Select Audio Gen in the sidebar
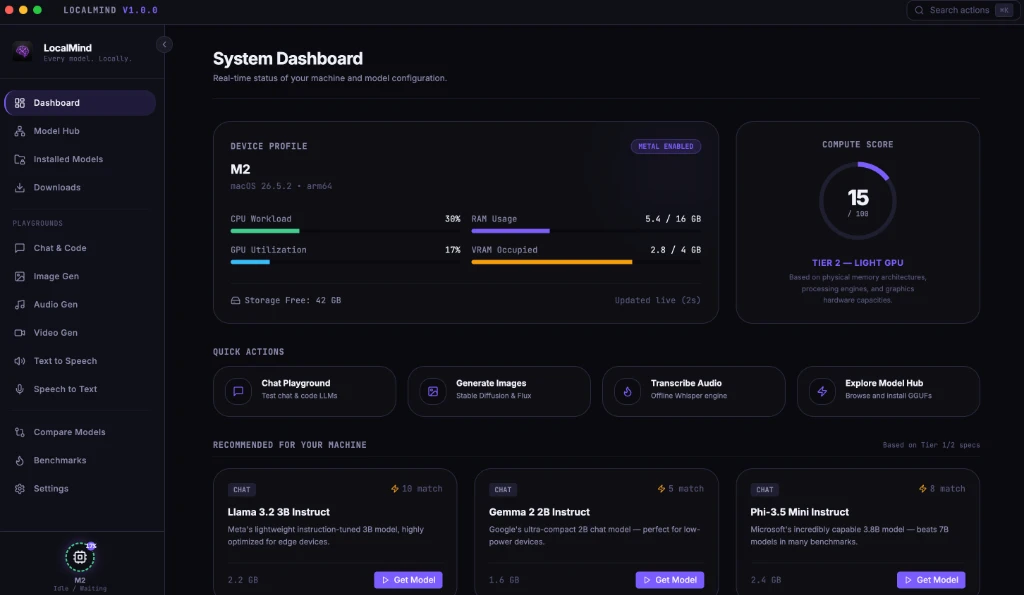This screenshot has width=1024, height=595. tap(80, 304)
